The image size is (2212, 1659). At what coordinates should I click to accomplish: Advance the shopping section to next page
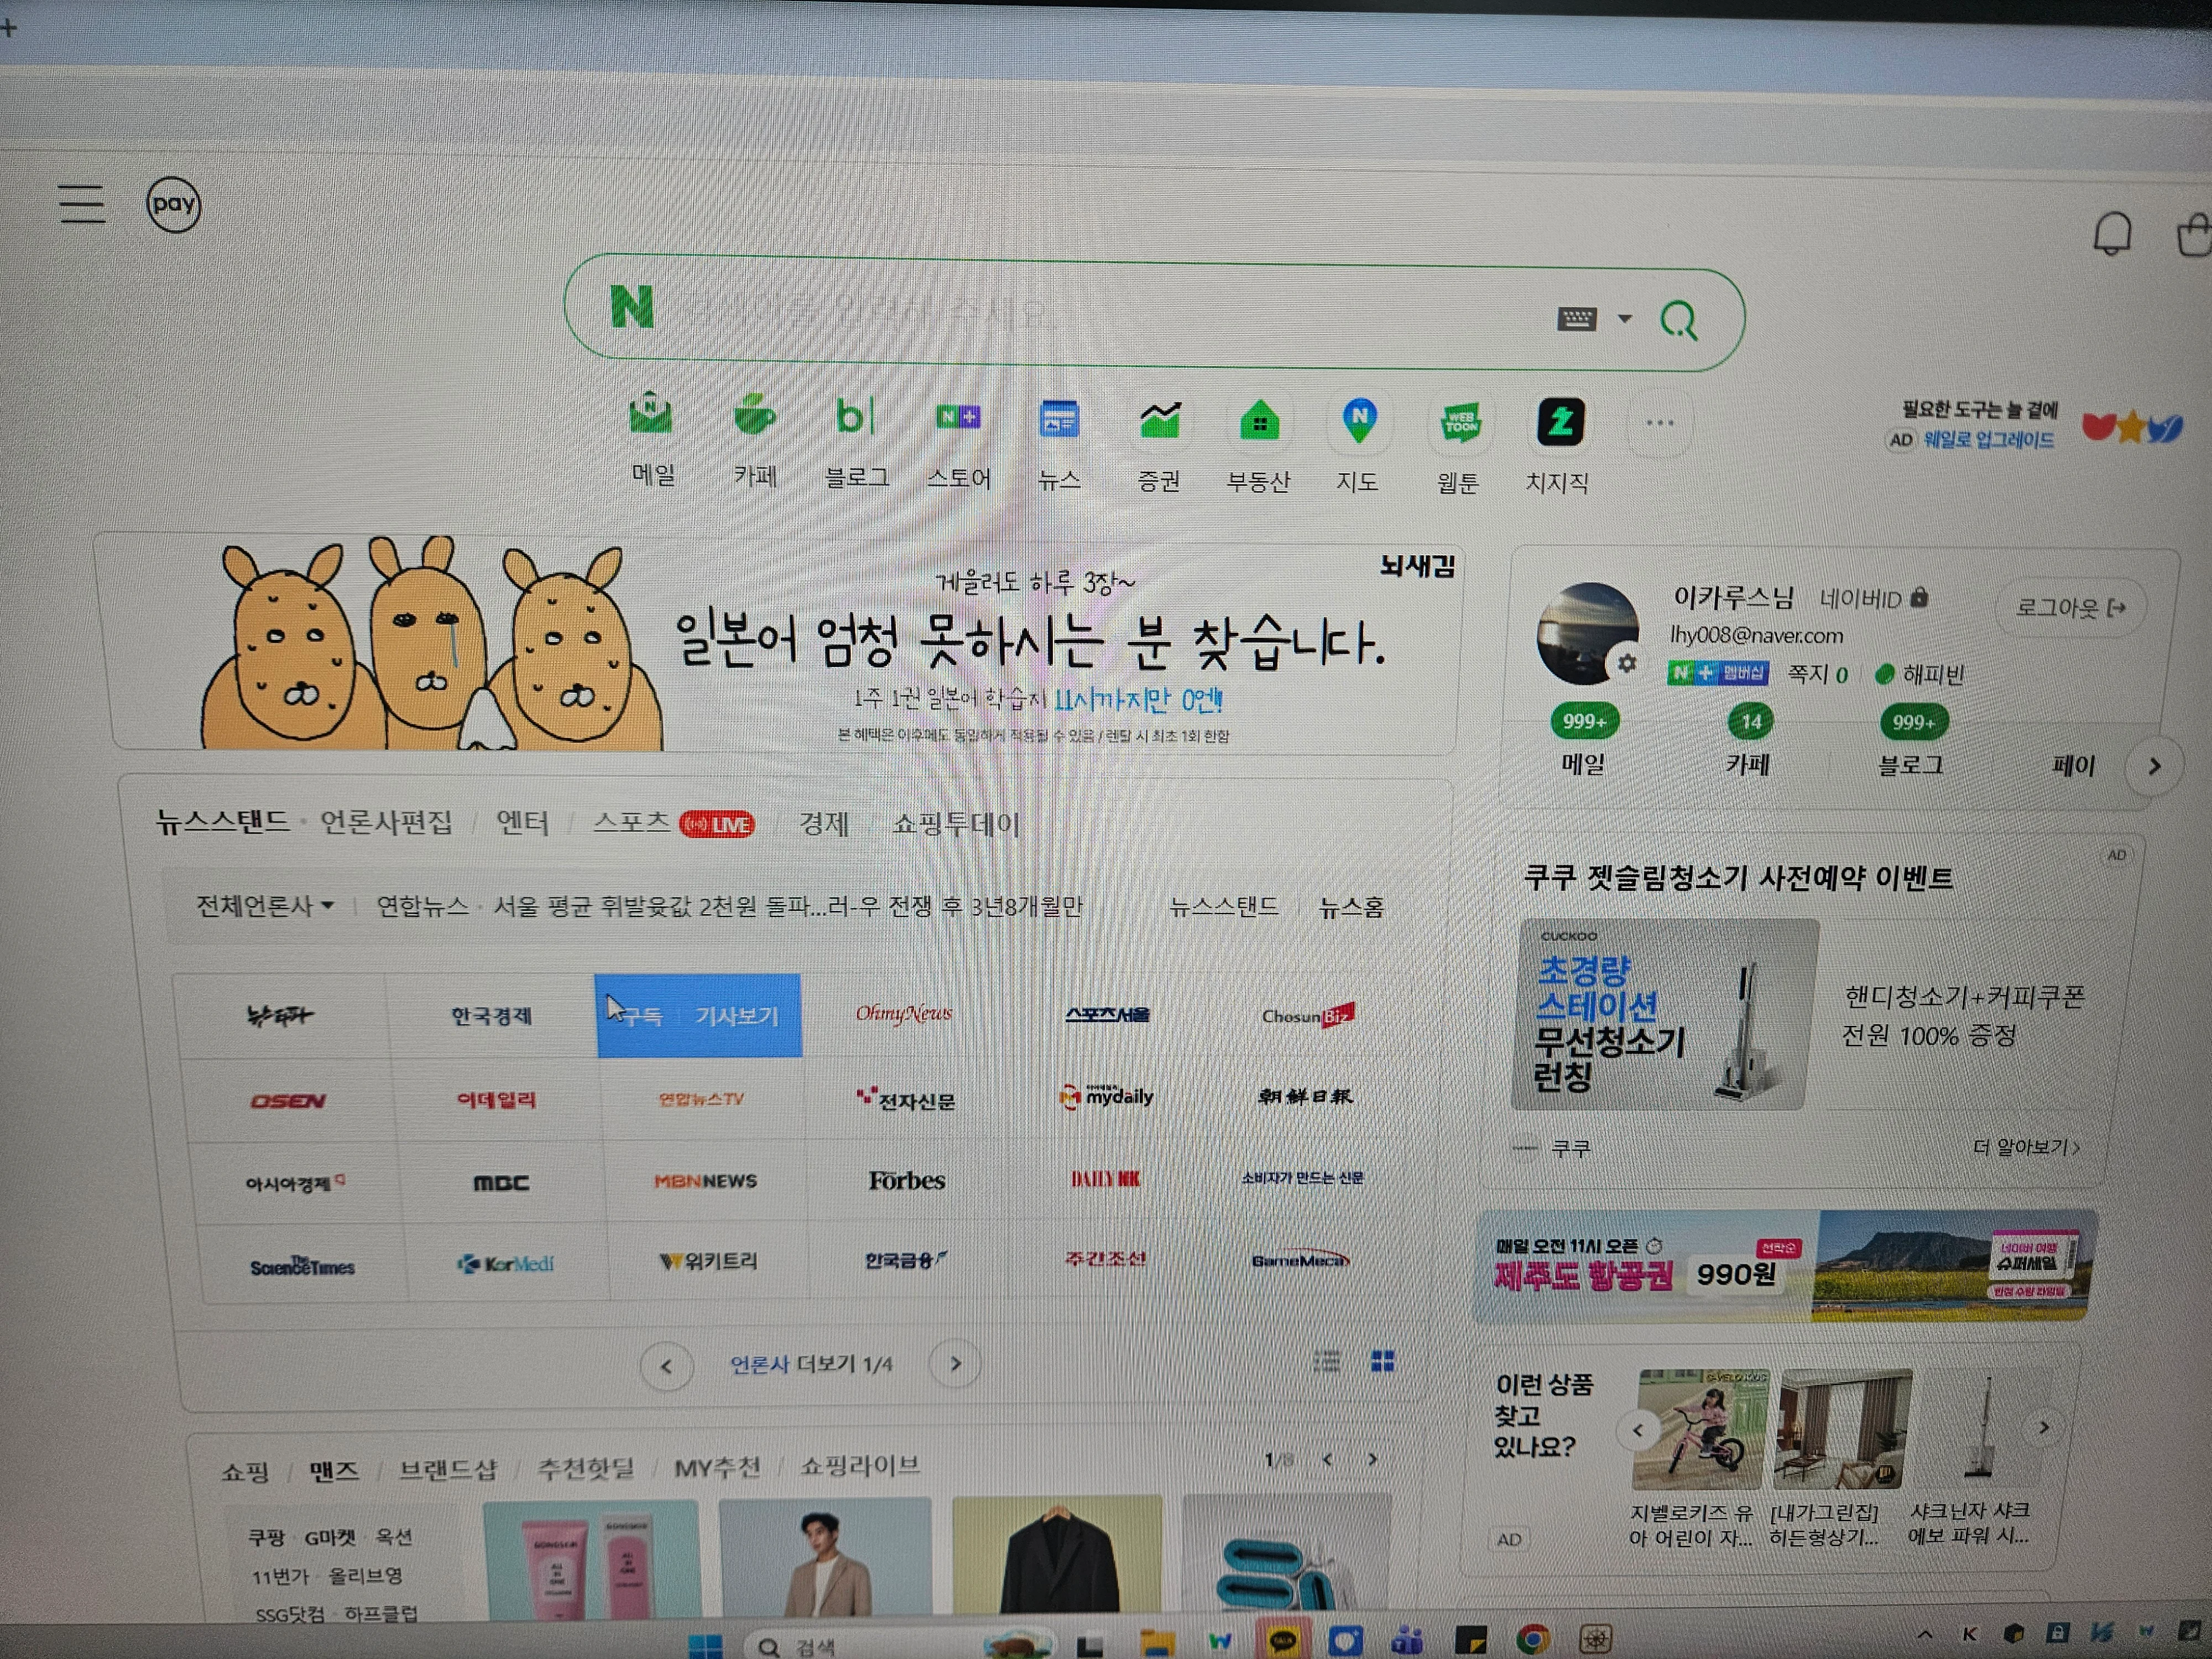[1372, 1459]
